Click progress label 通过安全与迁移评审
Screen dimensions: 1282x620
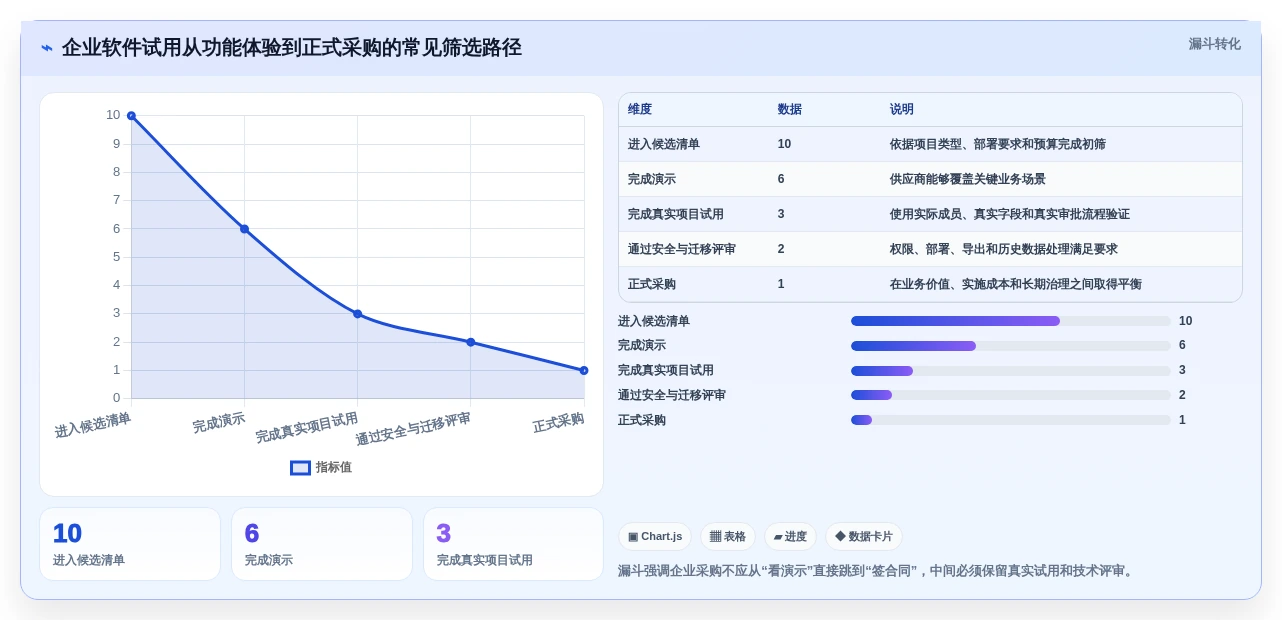tap(672, 395)
